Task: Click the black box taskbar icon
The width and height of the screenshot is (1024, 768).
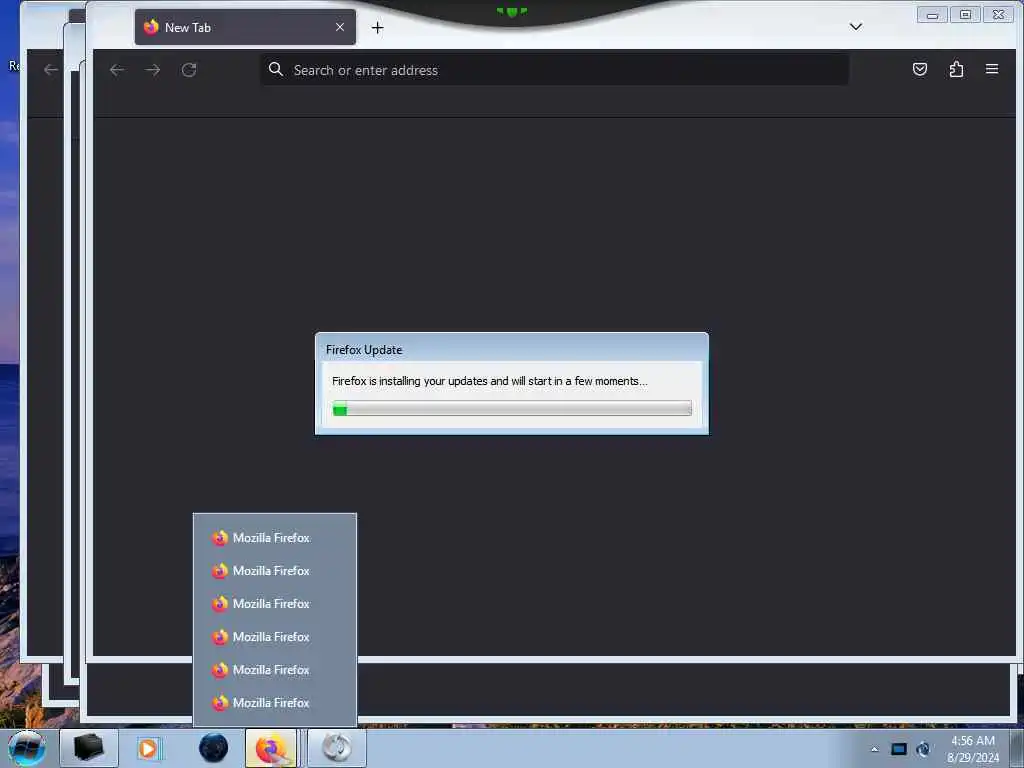Action: click(x=89, y=748)
